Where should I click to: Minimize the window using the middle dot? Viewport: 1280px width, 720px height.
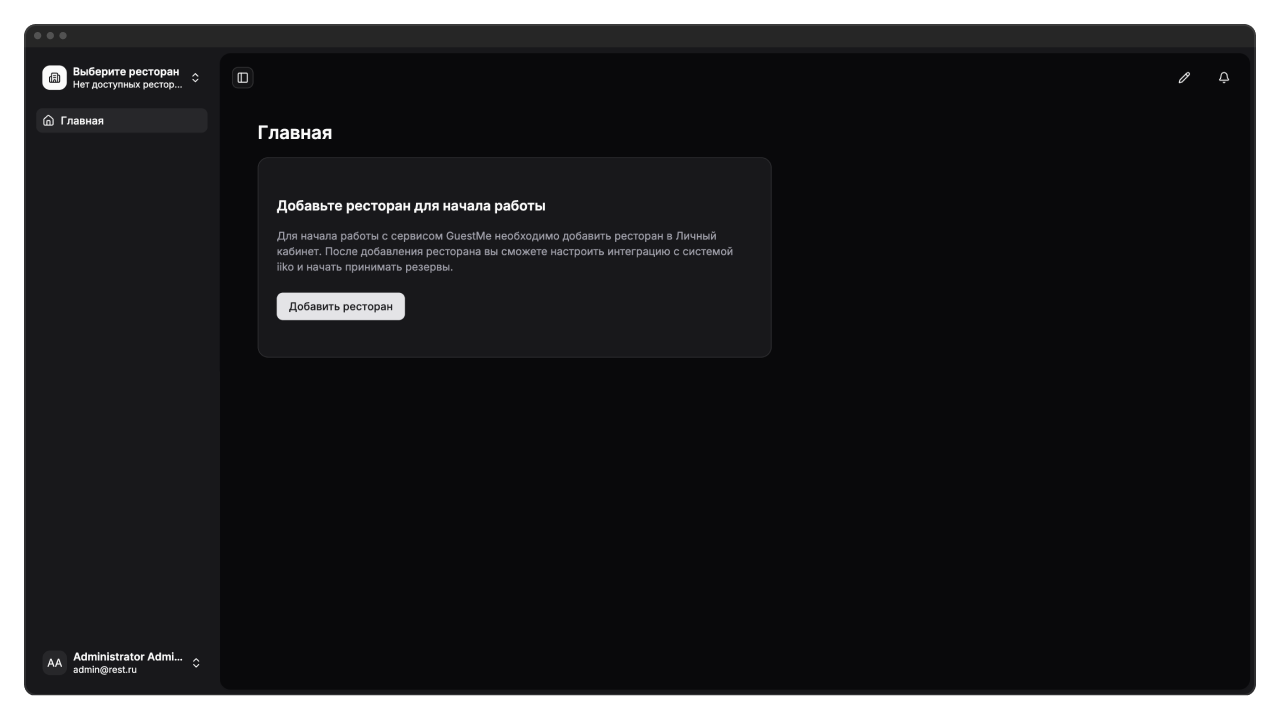coord(50,36)
